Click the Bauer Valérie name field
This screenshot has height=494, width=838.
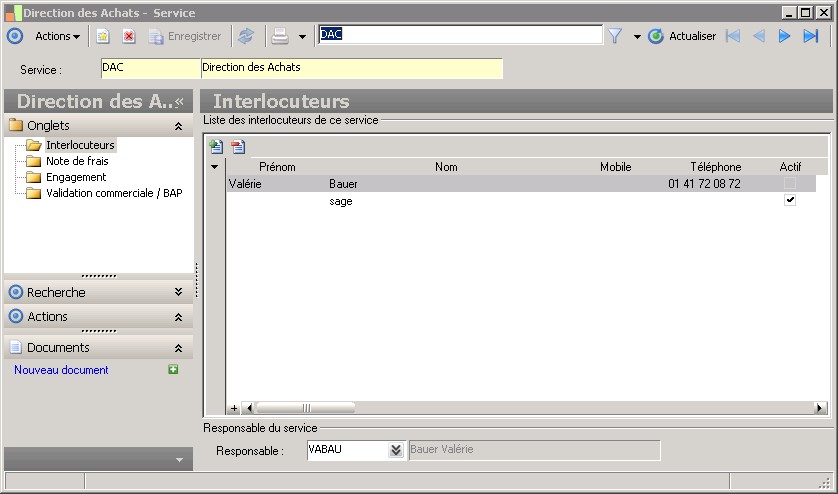point(534,450)
